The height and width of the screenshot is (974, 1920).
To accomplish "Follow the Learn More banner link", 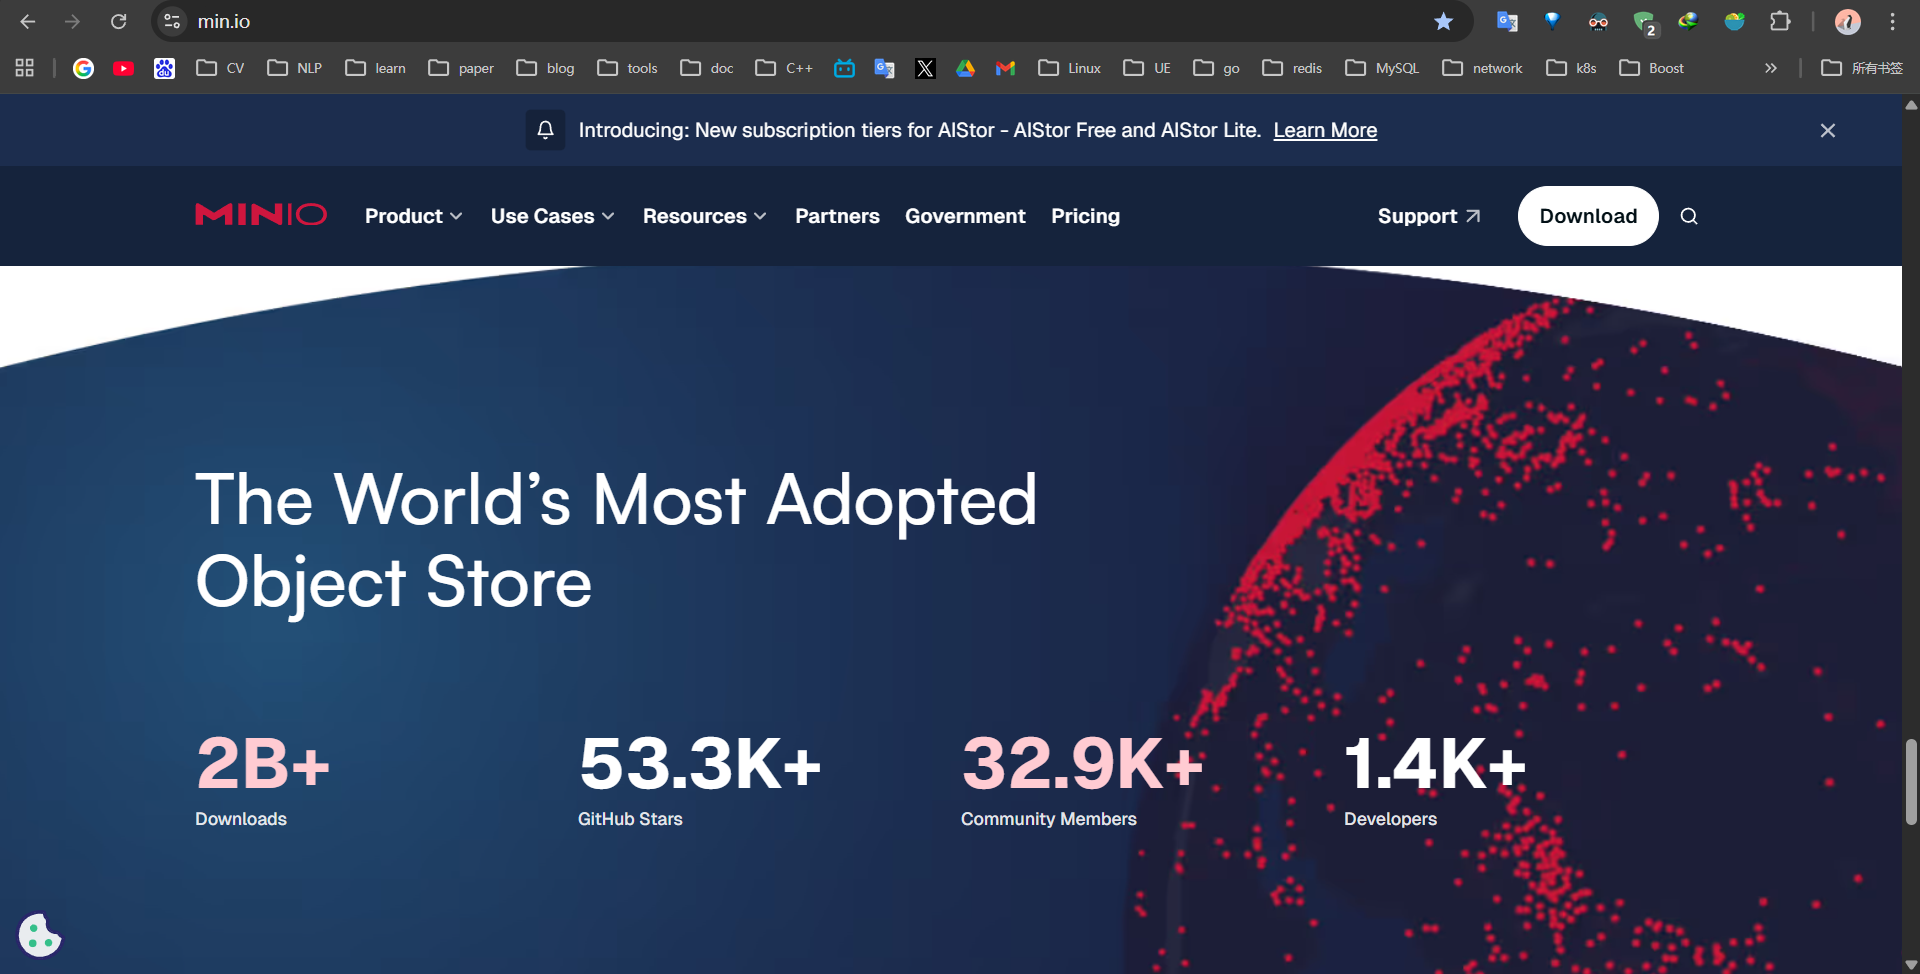I will [x=1325, y=130].
